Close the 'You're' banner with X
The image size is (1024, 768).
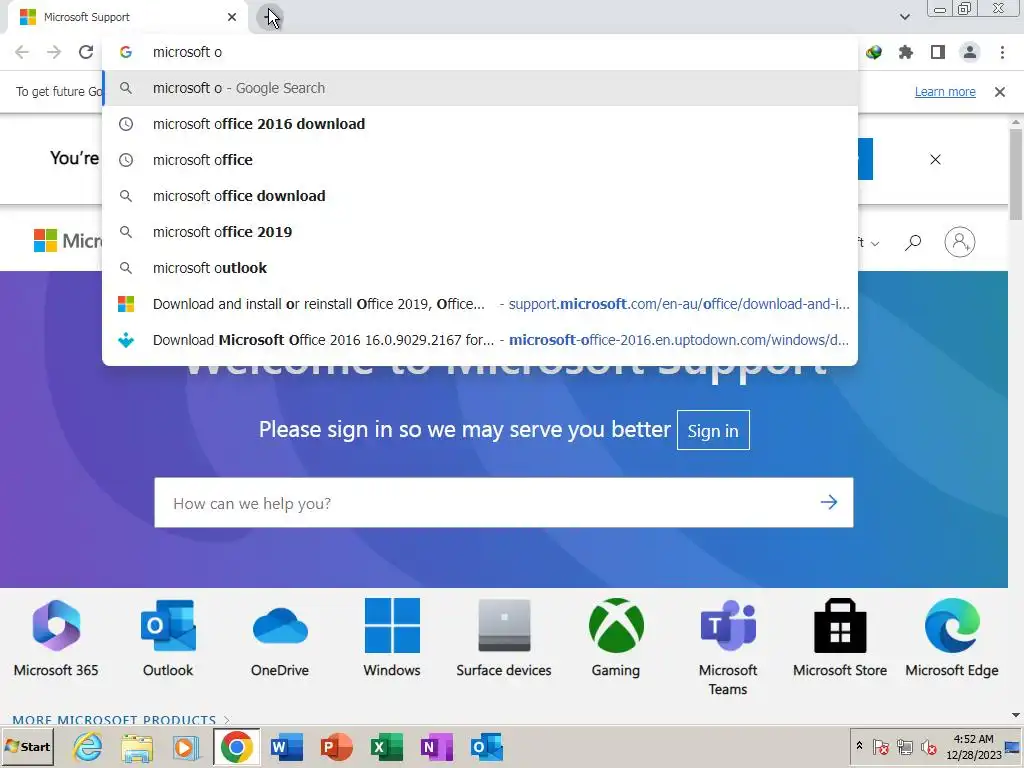[x=935, y=159]
